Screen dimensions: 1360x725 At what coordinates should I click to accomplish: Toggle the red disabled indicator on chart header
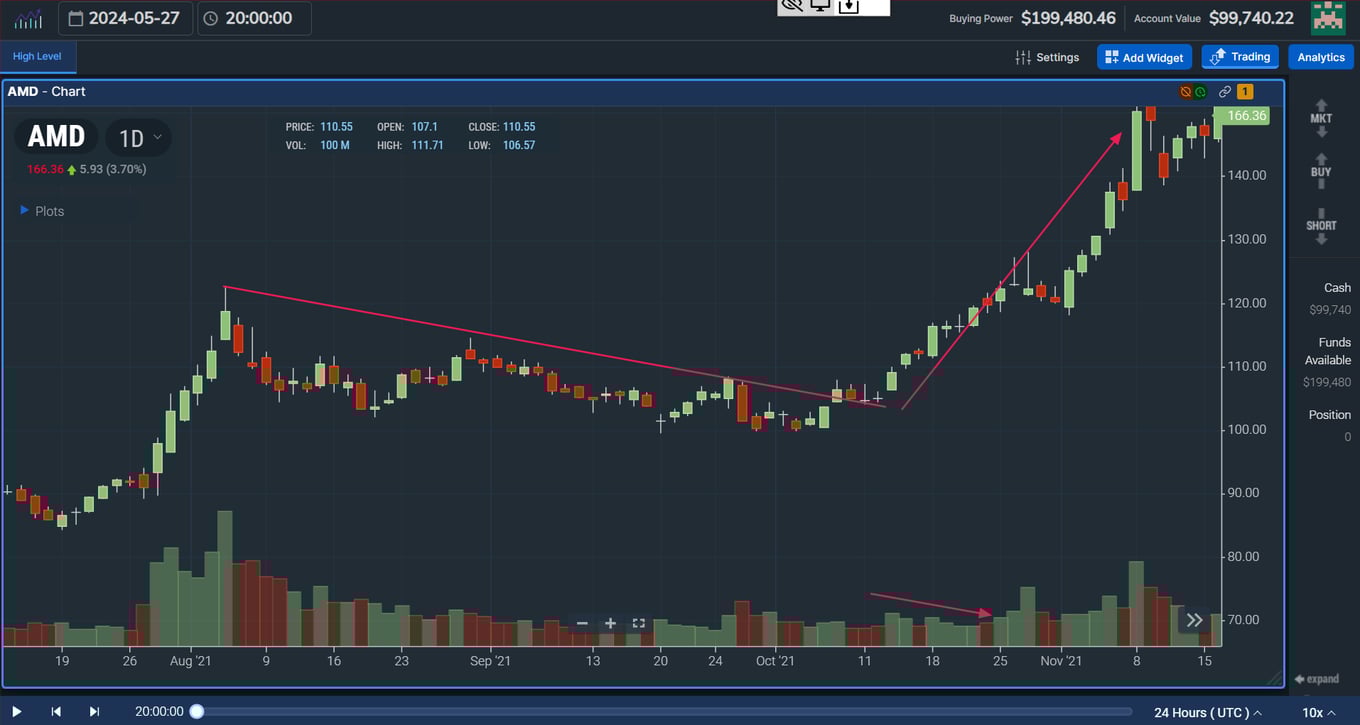(x=1185, y=91)
